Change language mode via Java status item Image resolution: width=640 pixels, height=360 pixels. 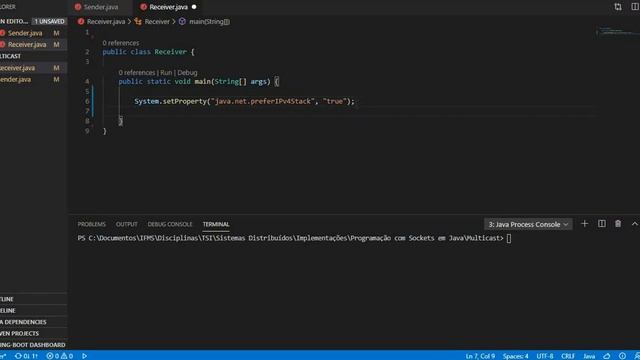(x=589, y=356)
